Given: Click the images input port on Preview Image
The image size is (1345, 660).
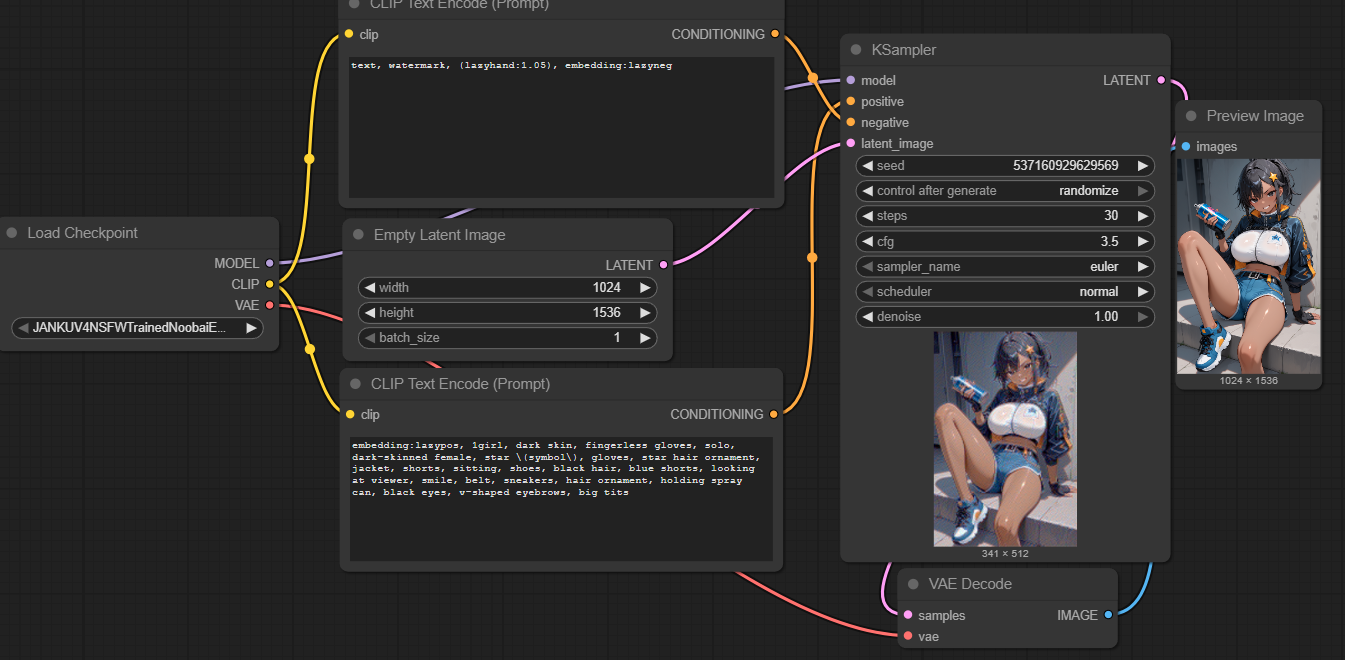Looking at the screenshot, I should coord(1186,146).
